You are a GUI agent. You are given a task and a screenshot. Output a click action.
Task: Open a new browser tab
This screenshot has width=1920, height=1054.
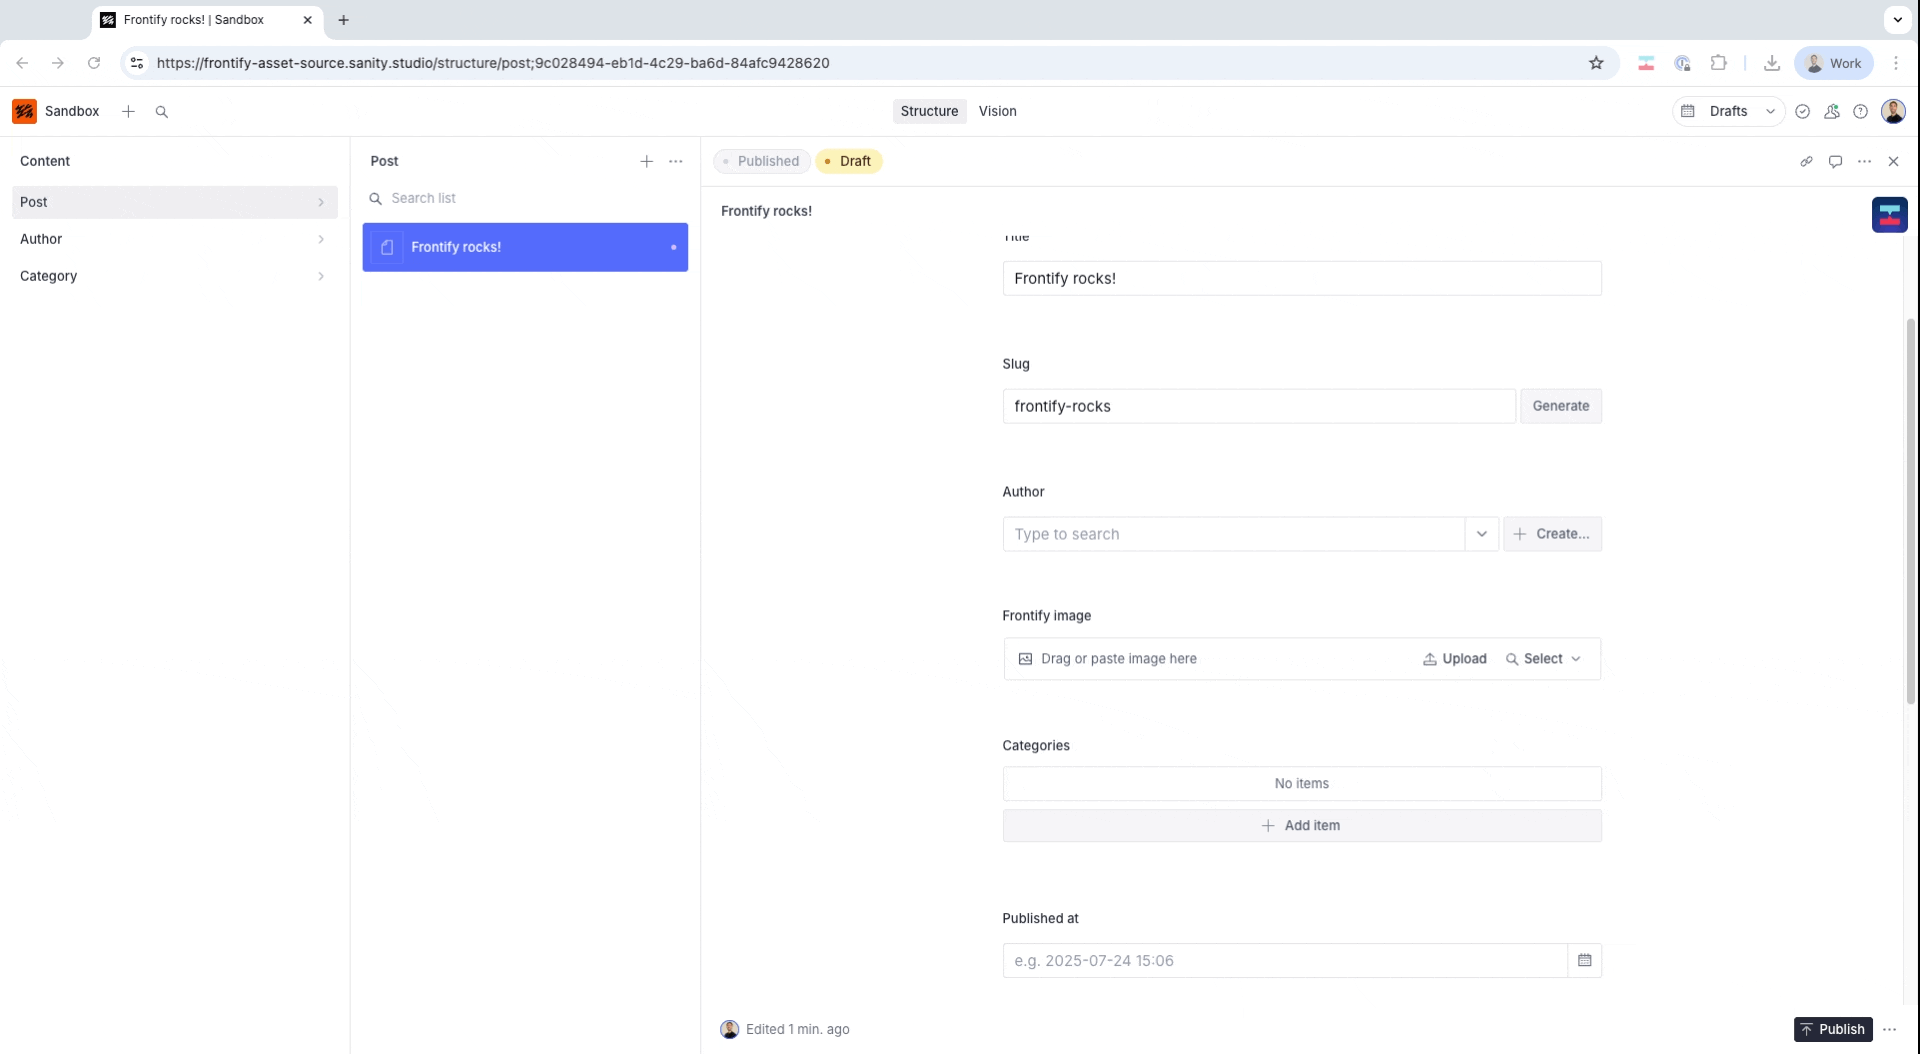point(343,20)
